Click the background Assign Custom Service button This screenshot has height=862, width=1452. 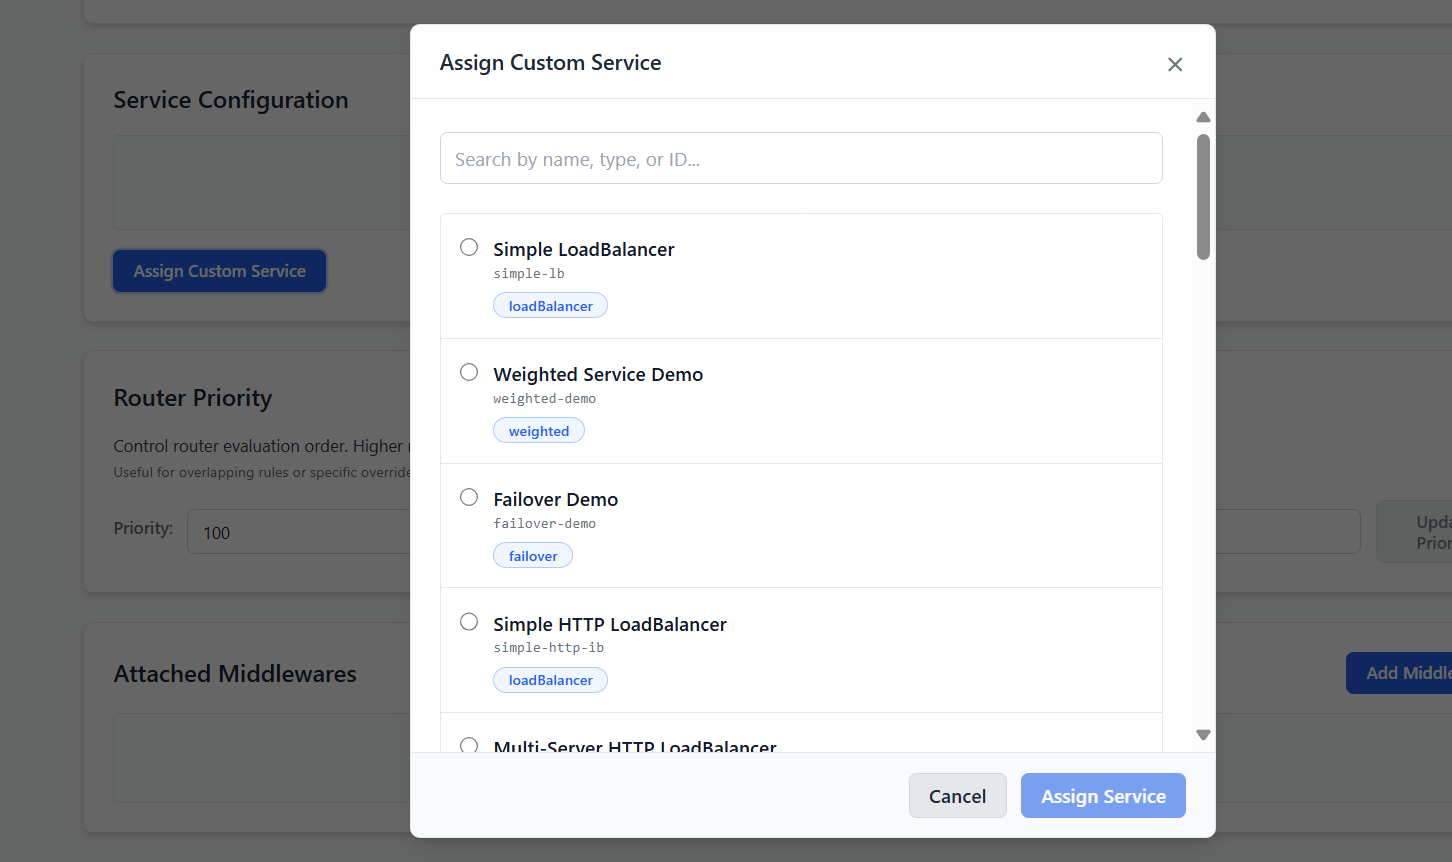(x=220, y=271)
